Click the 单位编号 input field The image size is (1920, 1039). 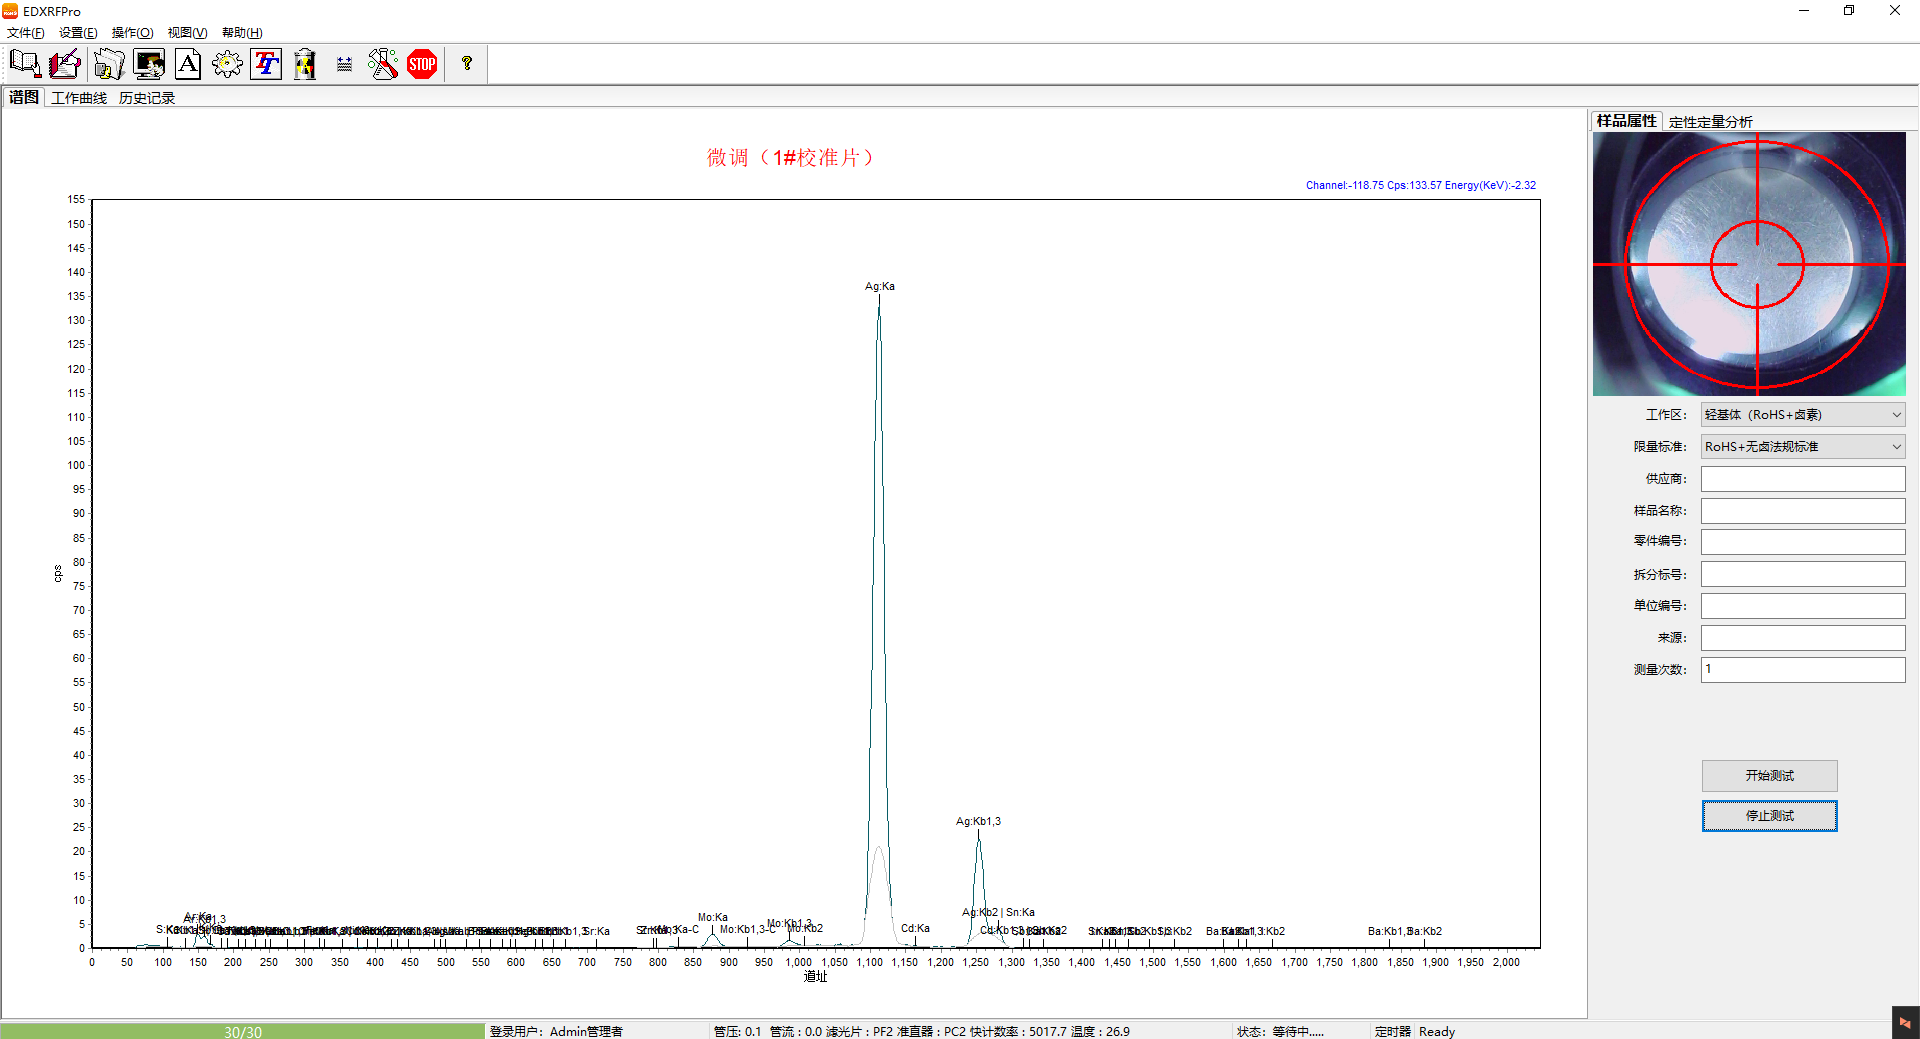[x=1803, y=606]
